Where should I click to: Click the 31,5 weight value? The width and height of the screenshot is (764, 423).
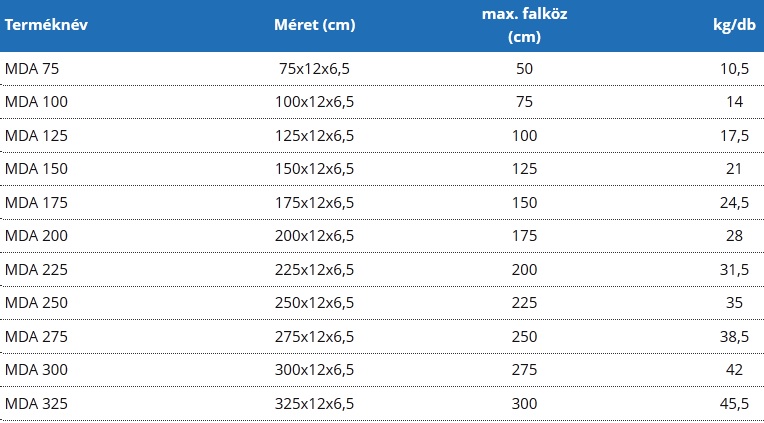pos(734,269)
